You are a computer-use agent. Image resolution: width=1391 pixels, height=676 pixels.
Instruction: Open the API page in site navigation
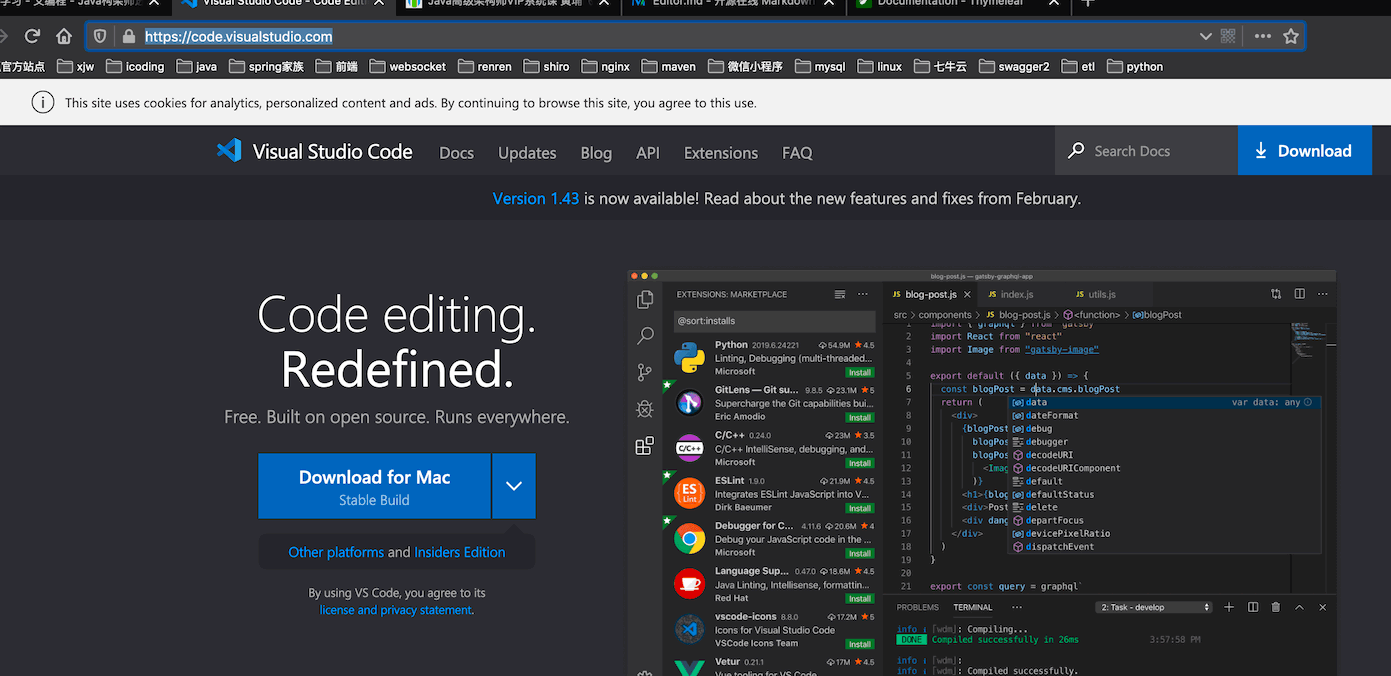(648, 153)
